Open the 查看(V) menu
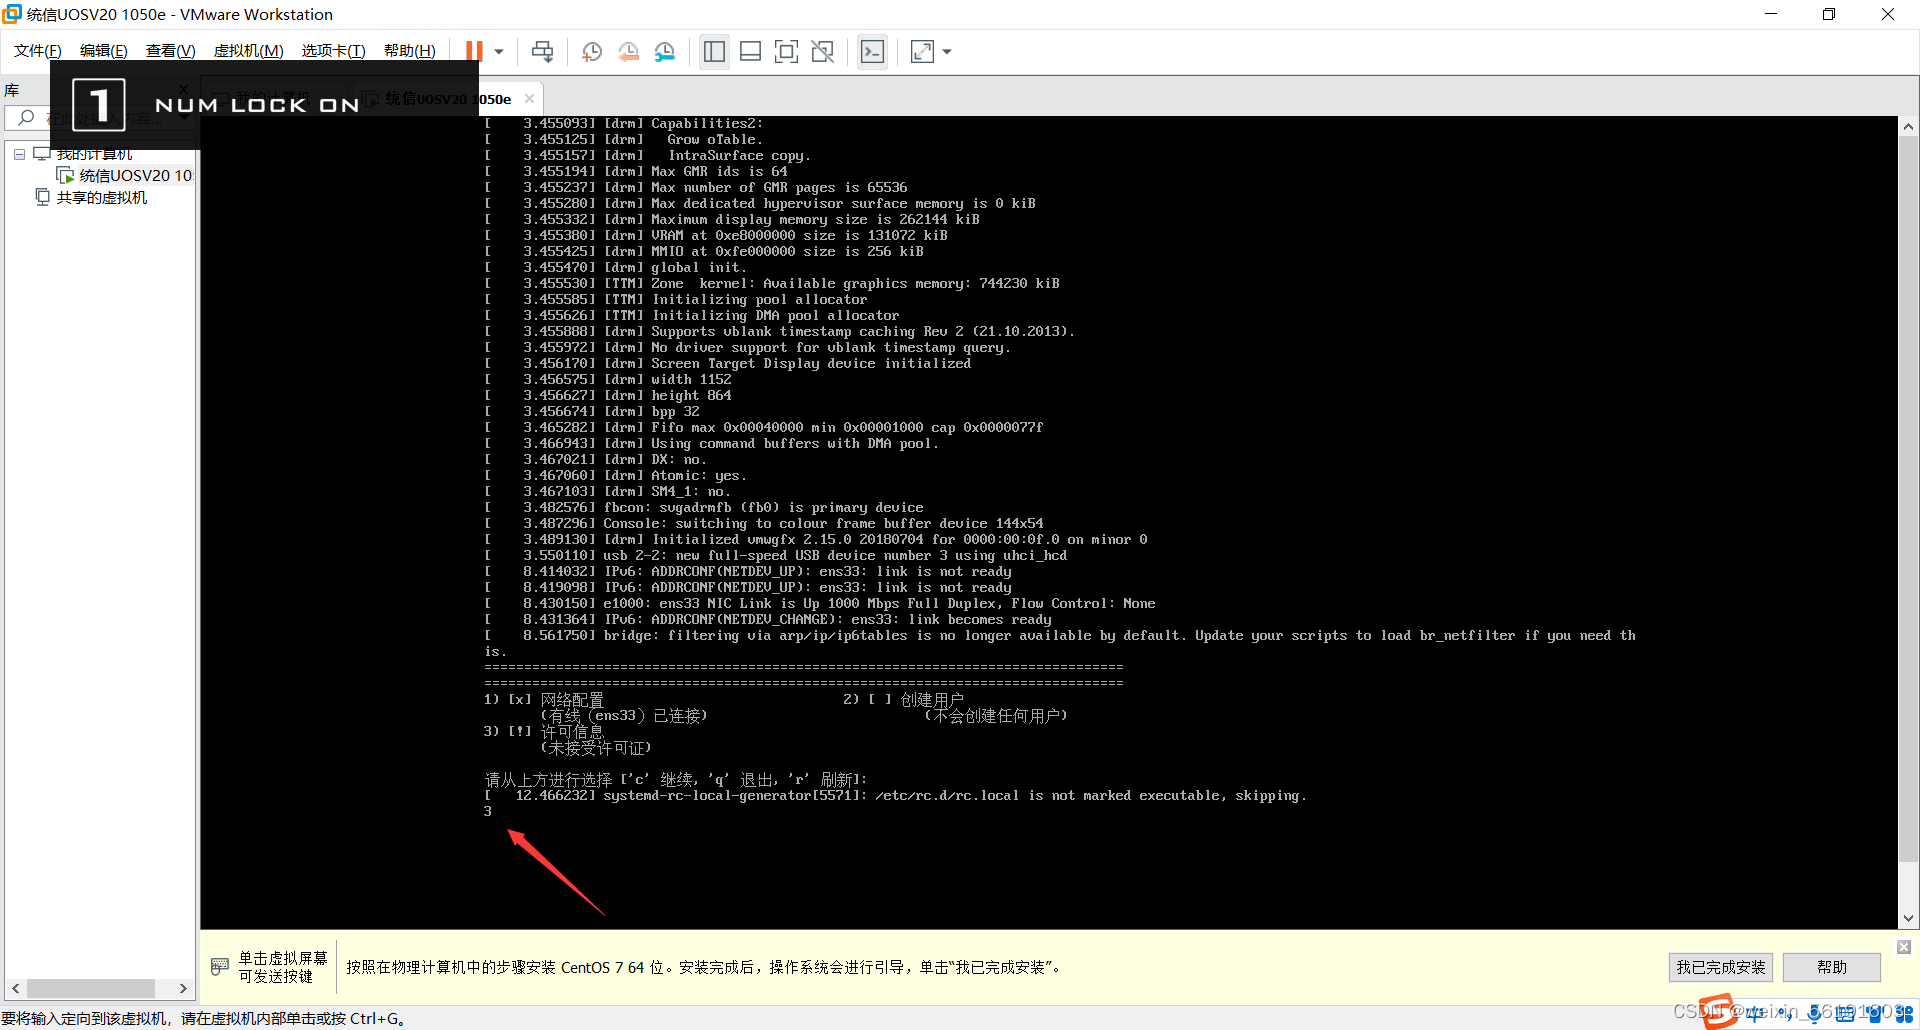 click(171, 51)
